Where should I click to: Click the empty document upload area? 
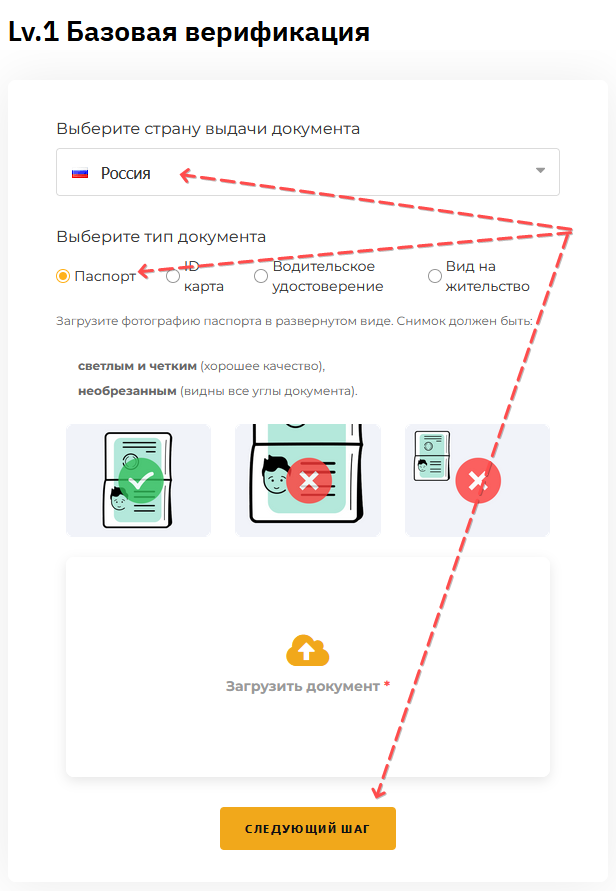point(308,667)
